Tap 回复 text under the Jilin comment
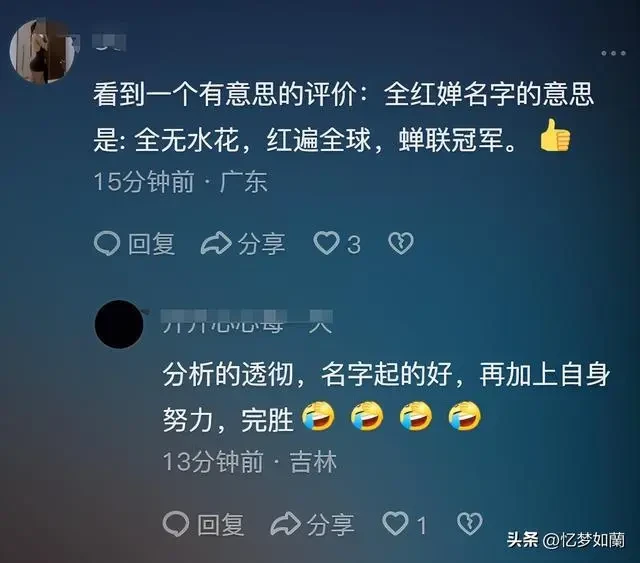This screenshot has width=640, height=563. [220, 525]
